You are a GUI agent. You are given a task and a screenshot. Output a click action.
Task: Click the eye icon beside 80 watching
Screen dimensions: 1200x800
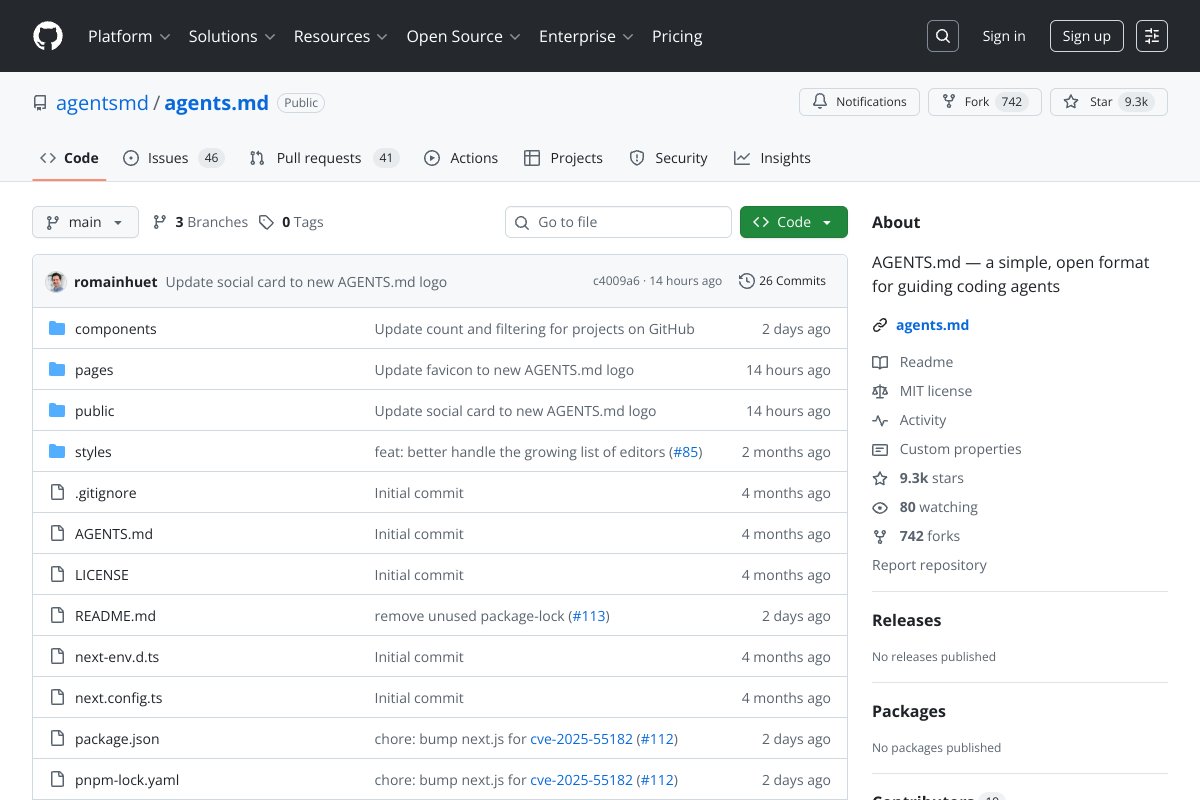pyautogui.click(x=880, y=507)
